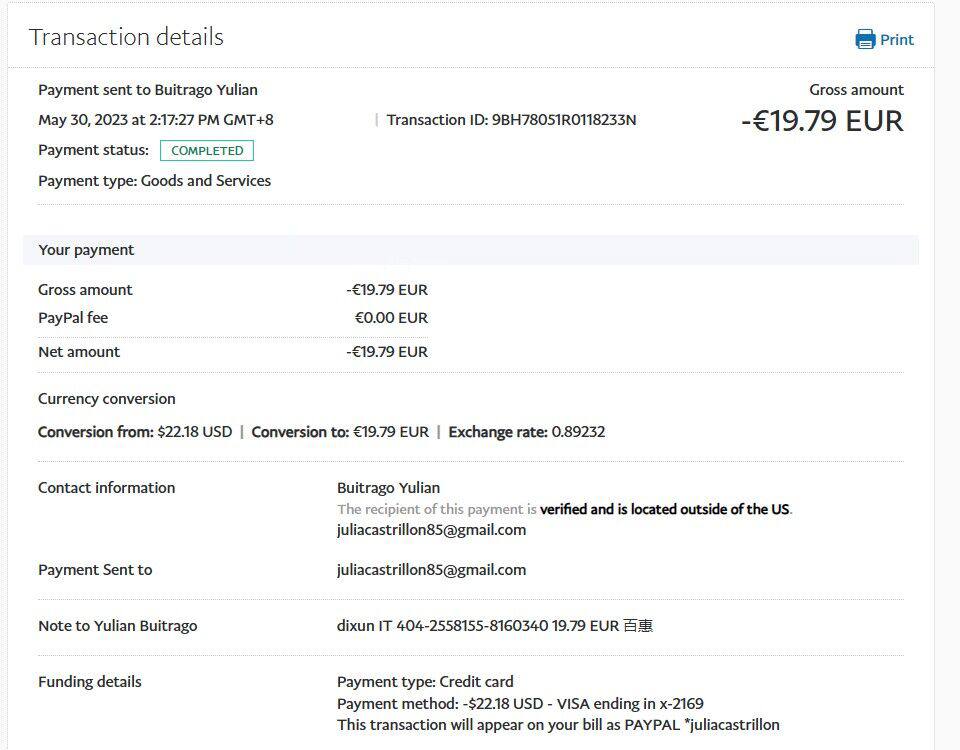Click the Net amount -€19.79 EUR value
The width and height of the screenshot is (960, 750).
click(x=387, y=352)
